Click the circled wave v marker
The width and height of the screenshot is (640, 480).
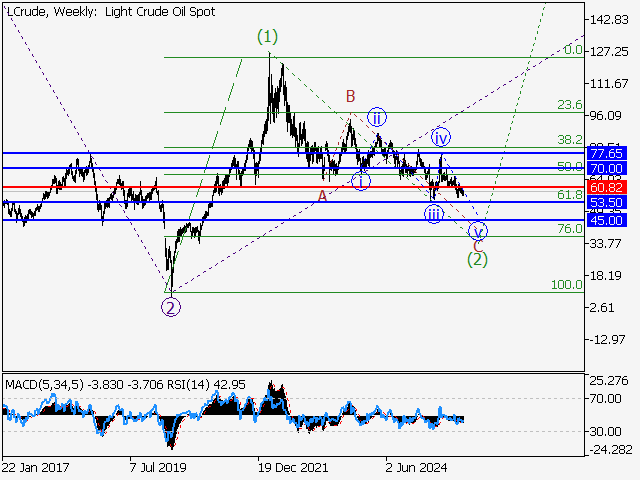(481, 229)
